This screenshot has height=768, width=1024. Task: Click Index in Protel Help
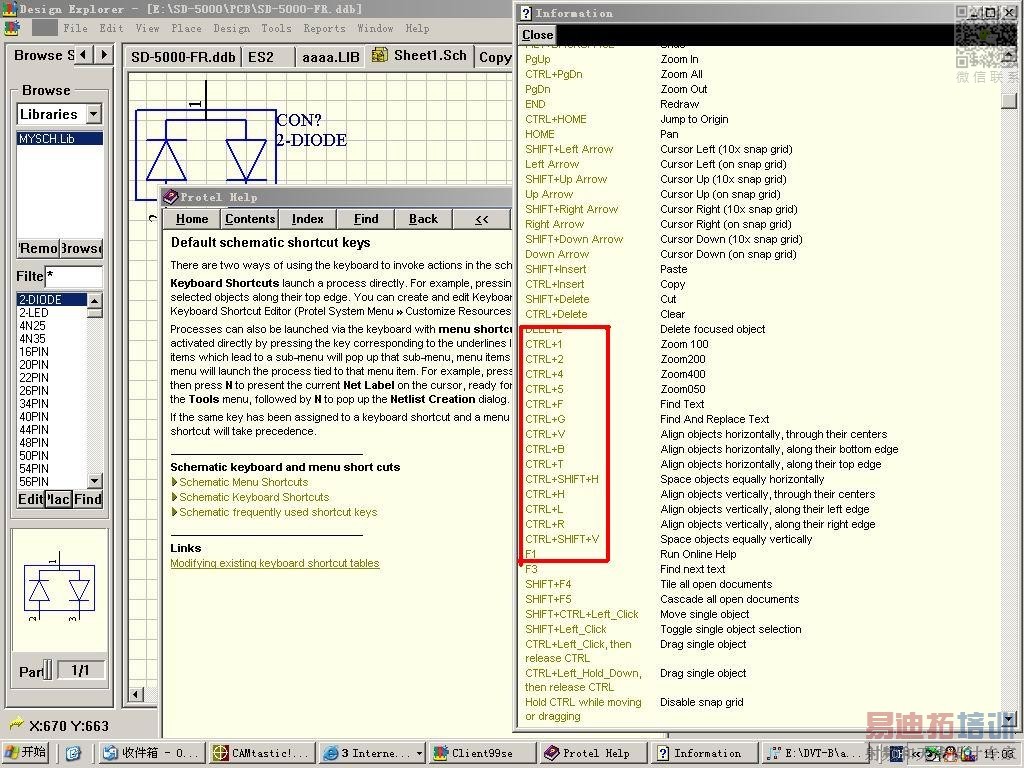(x=308, y=219)
